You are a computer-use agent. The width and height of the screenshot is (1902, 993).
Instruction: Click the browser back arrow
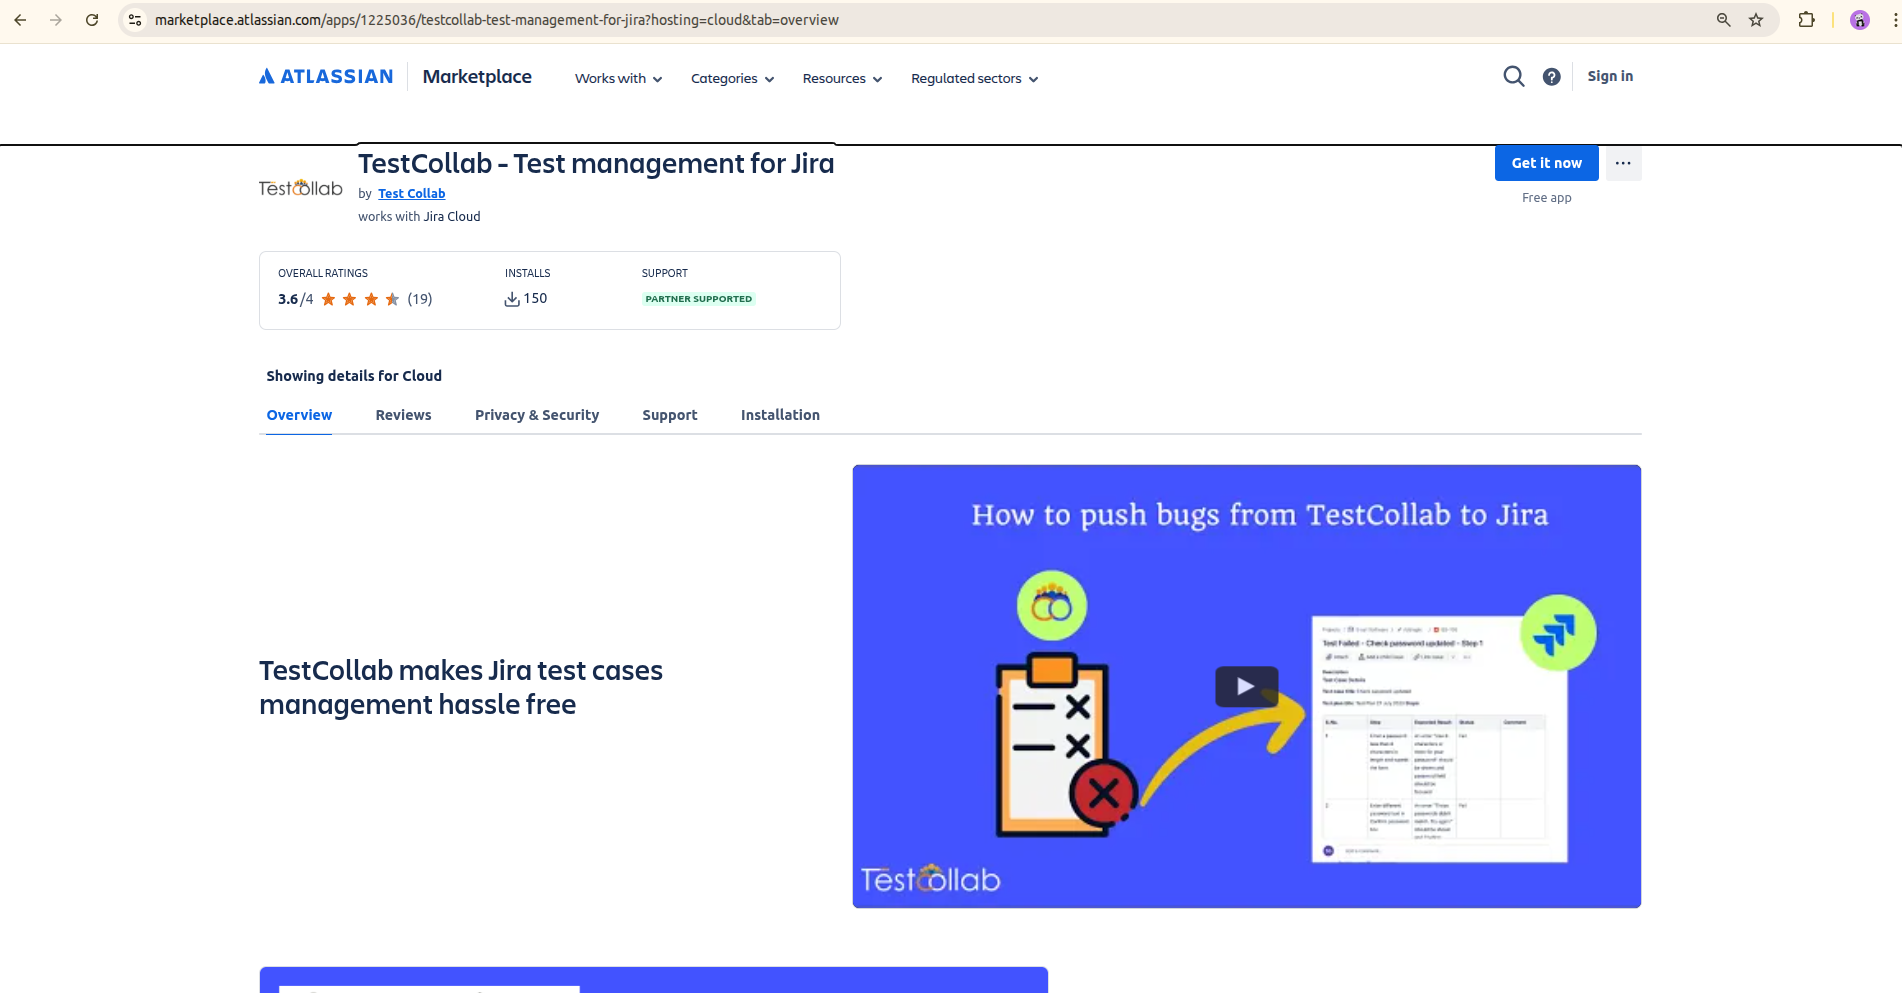(x=20, y=20)
